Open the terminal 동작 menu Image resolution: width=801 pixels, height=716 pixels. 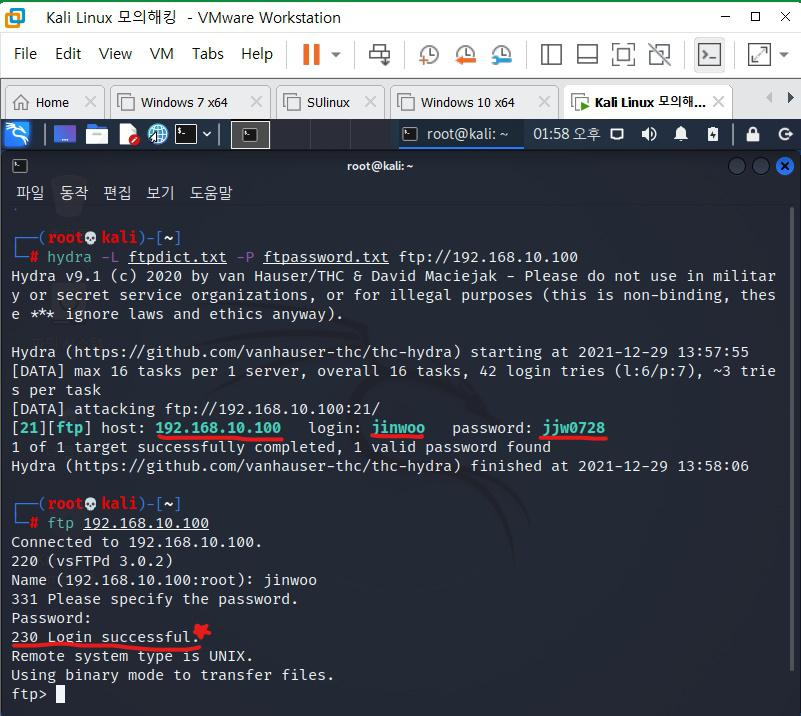(x=74, y=193)
